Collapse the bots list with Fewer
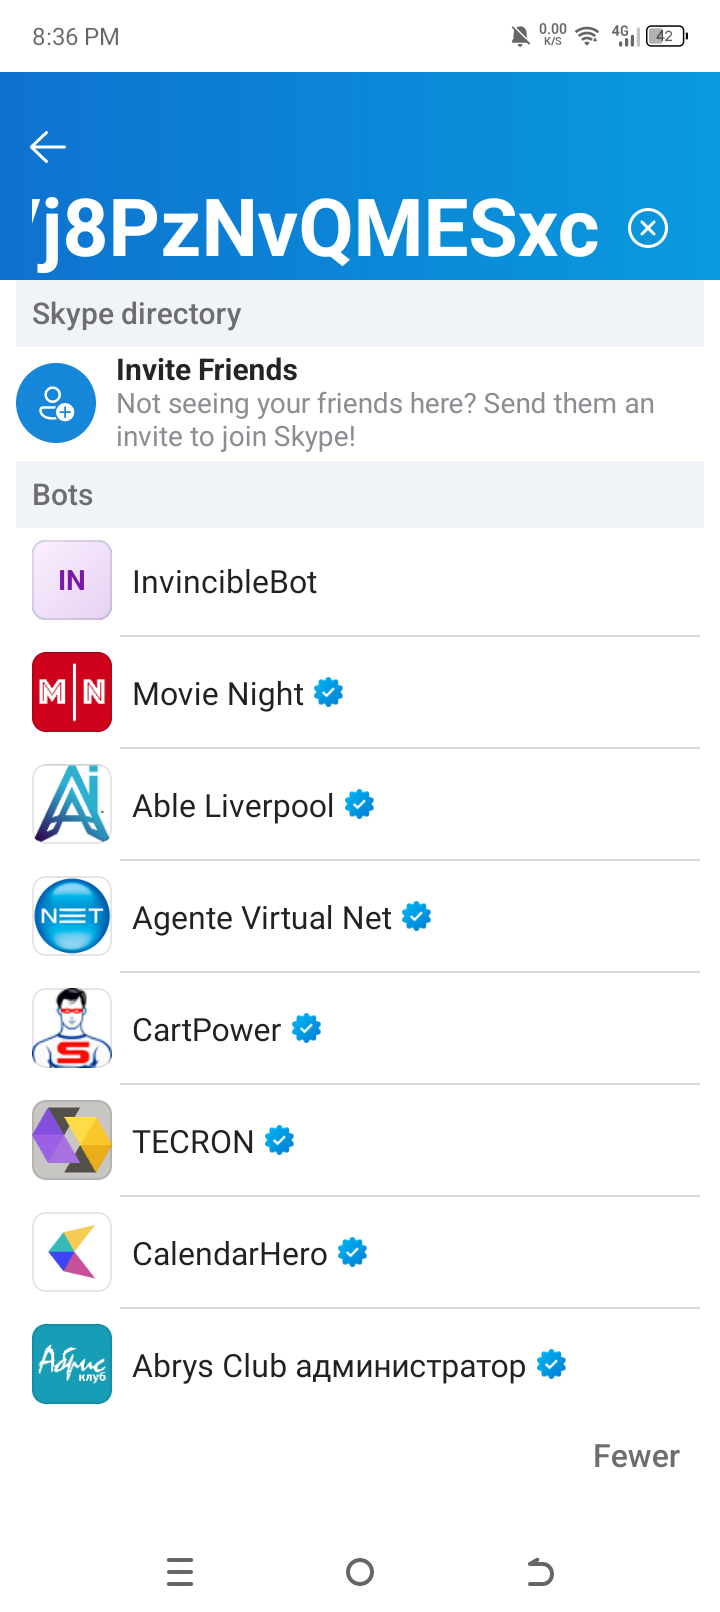Screen dimensions: 720x1612 636,1456
